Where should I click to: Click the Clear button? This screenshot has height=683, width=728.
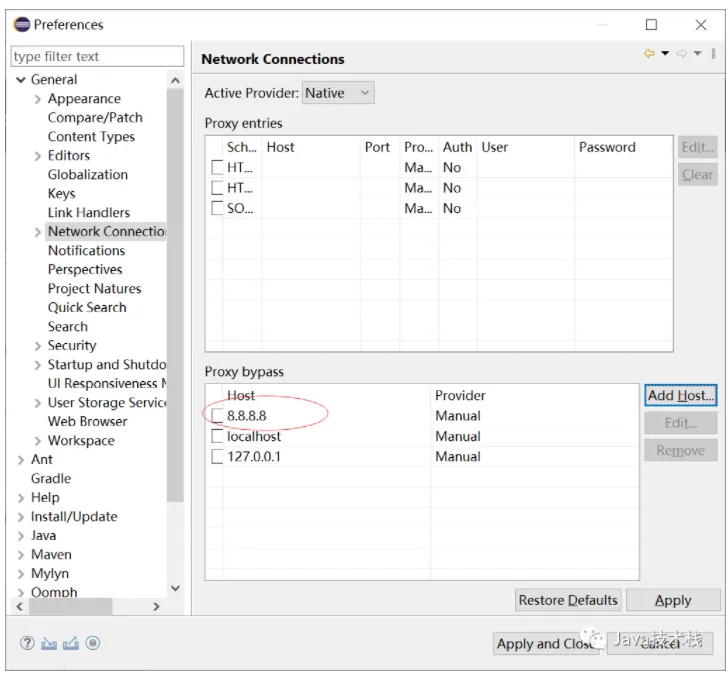tap(697, 175)
